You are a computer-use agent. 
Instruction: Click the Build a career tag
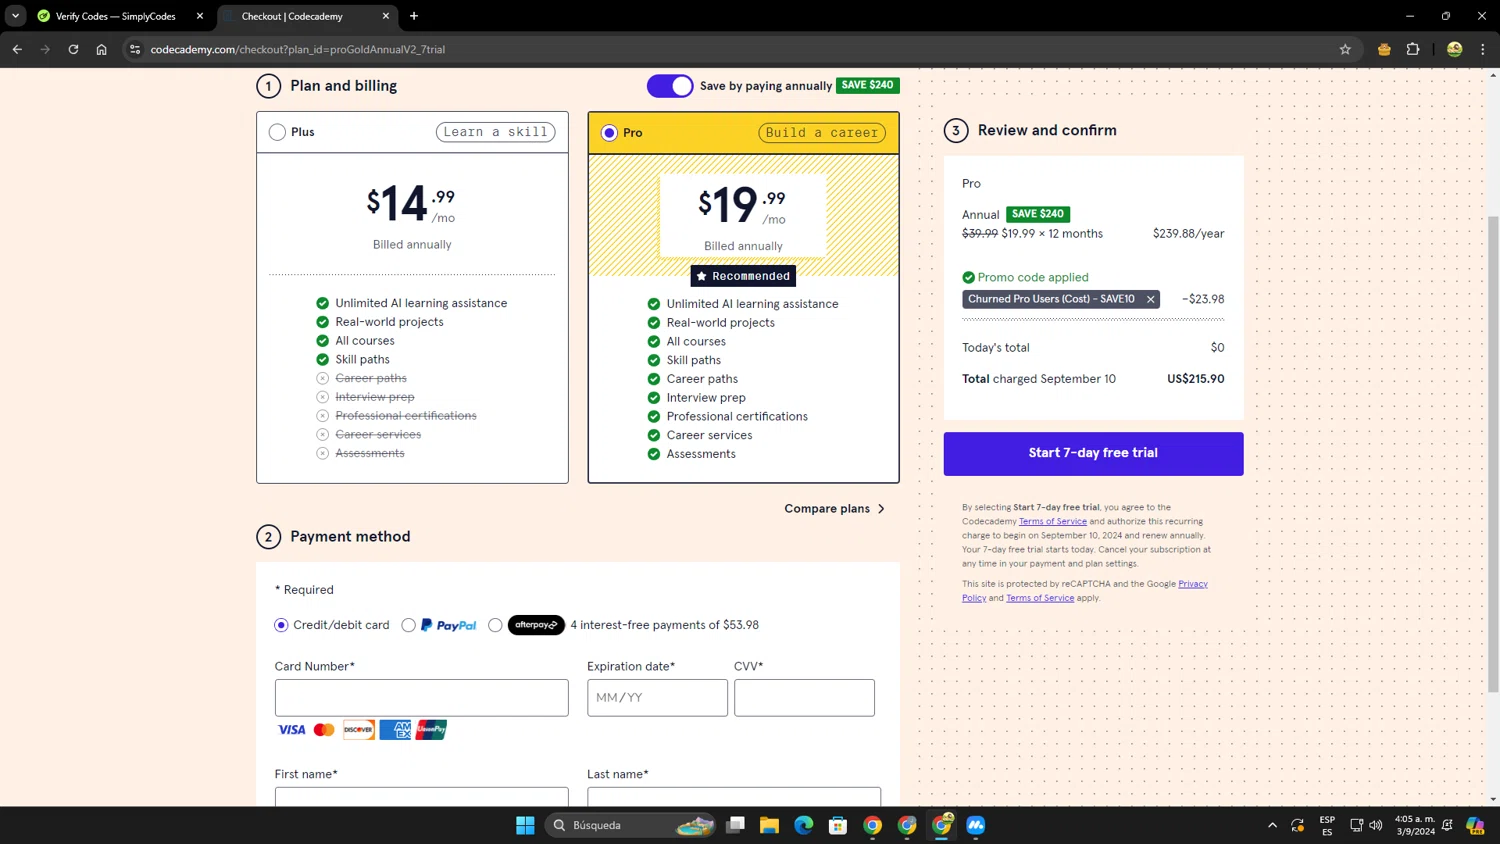pyautogui.click(x=822, y=133)
